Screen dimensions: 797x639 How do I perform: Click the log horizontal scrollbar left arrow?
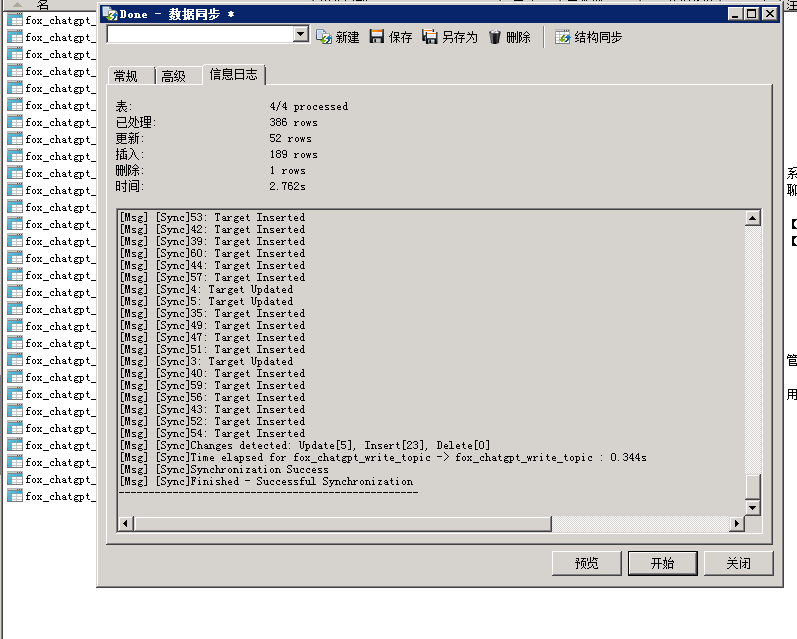click(125, 524)
